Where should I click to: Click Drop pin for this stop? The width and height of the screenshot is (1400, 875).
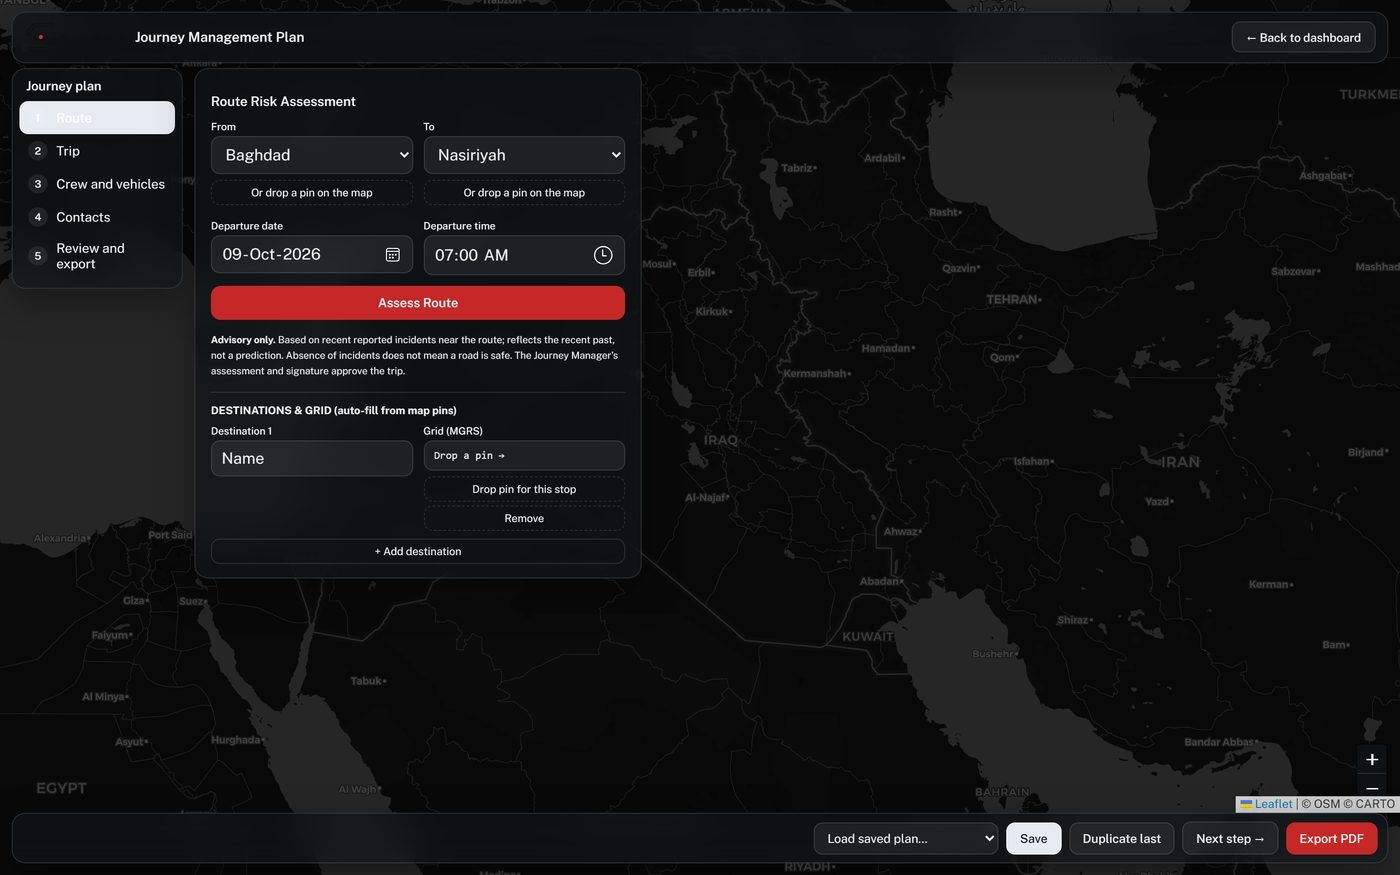pyautogui.click(x=524, y=489)
